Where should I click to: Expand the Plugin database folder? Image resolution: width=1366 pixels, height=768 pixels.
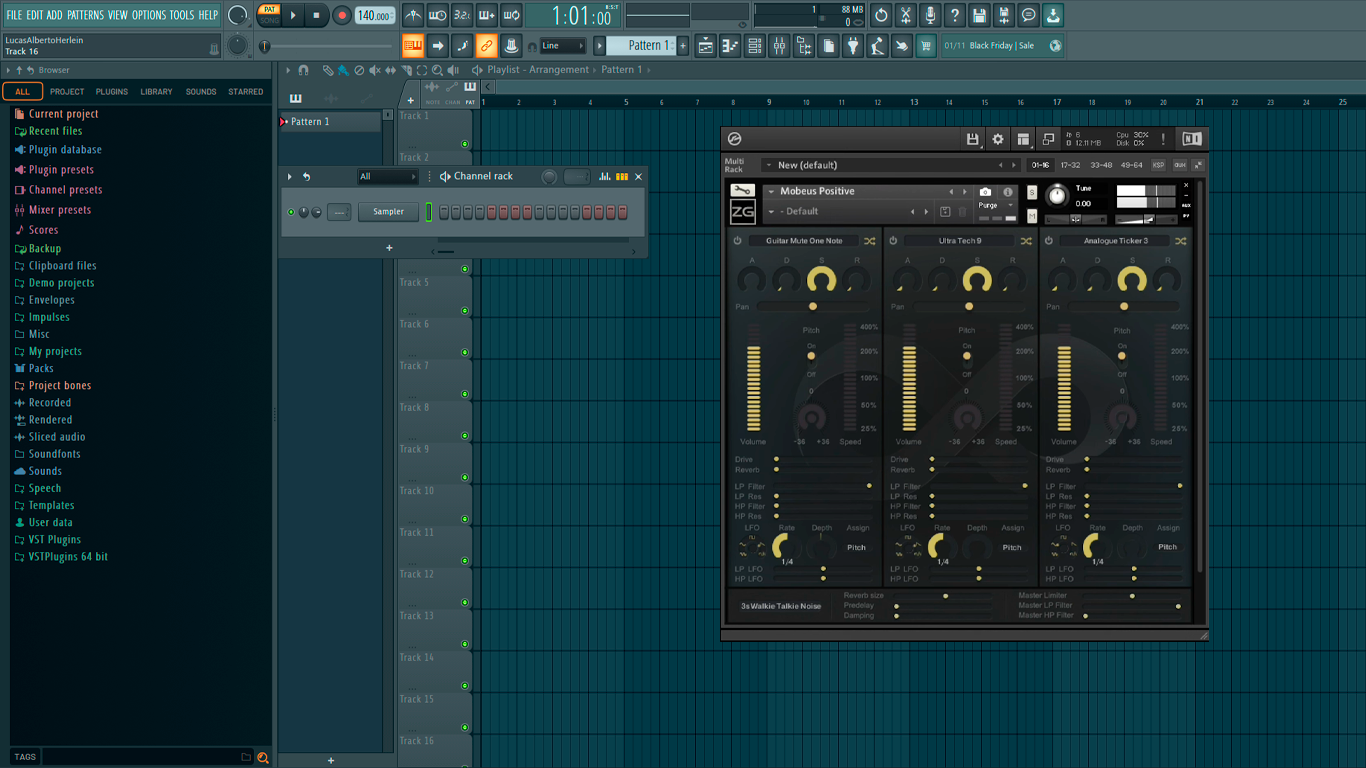(x=58, y=150)
